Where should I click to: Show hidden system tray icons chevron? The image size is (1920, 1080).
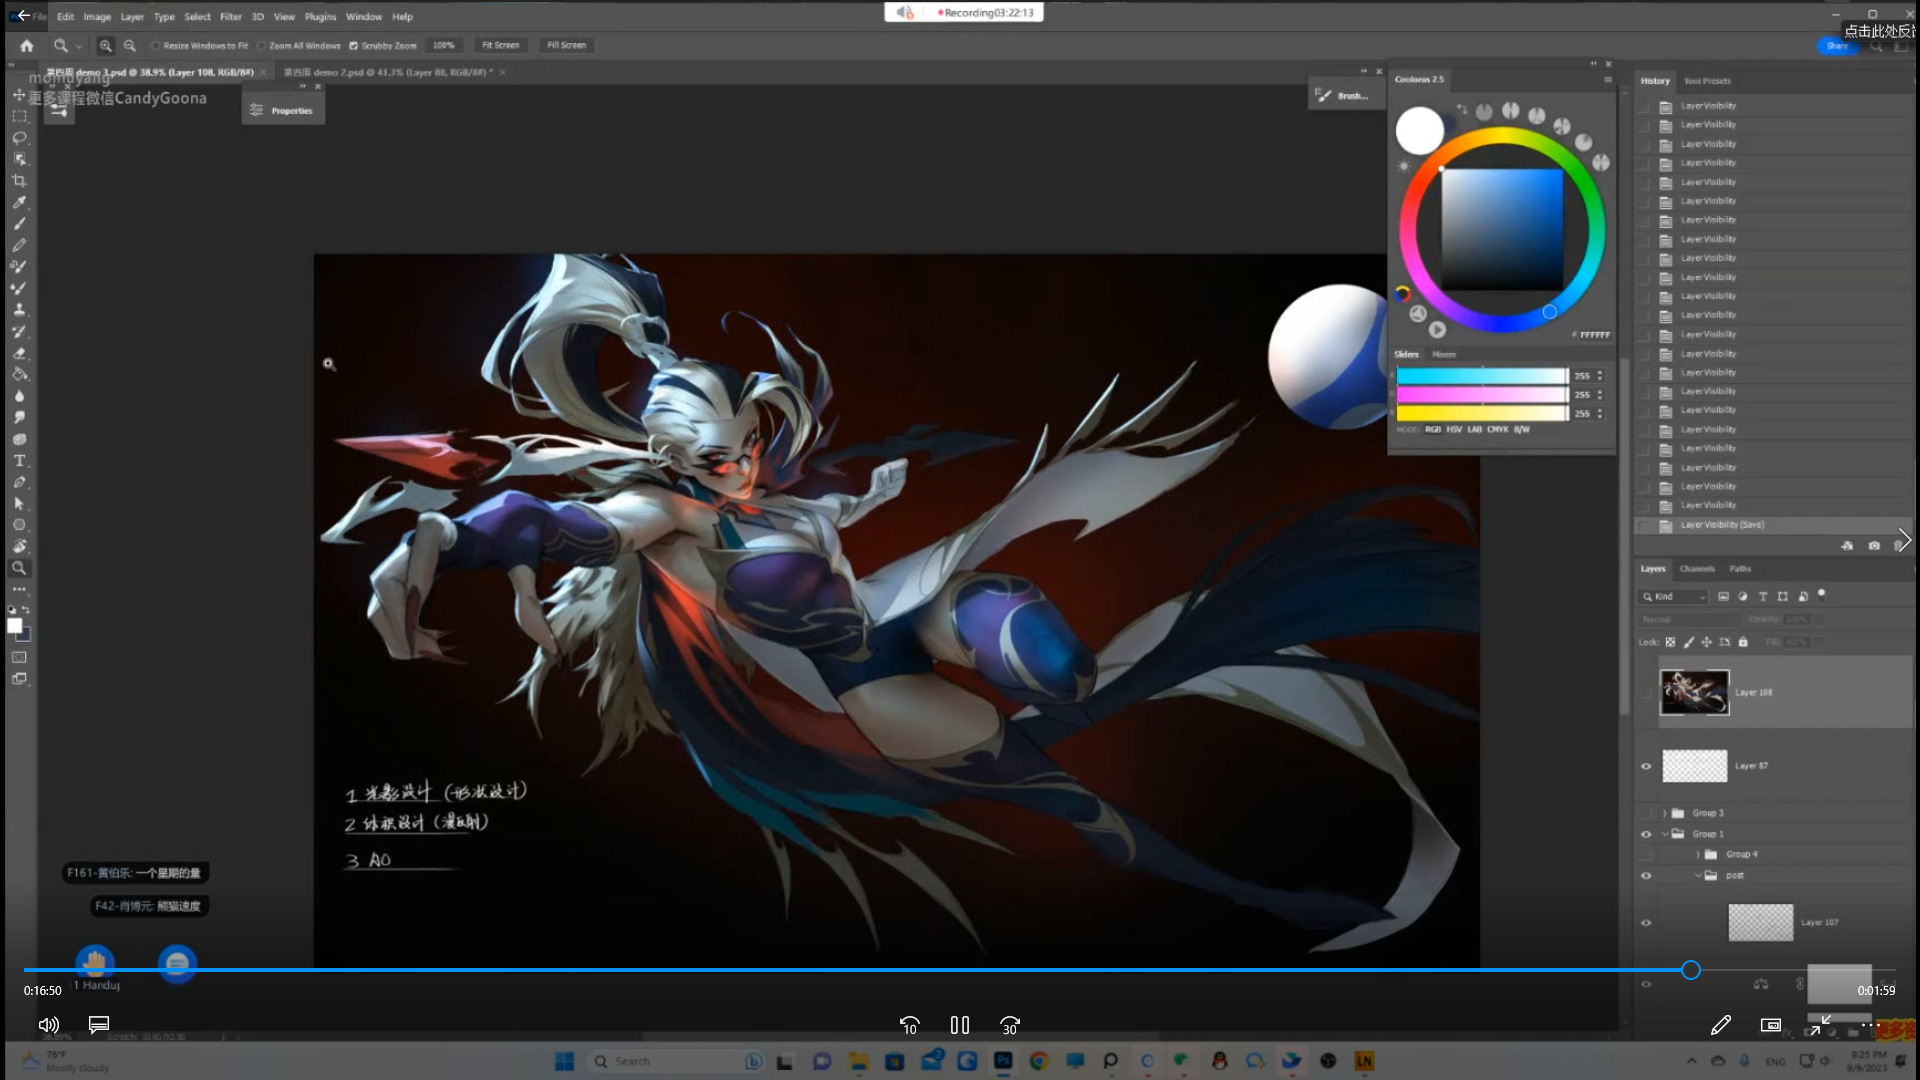[x=1691, y=1061]
